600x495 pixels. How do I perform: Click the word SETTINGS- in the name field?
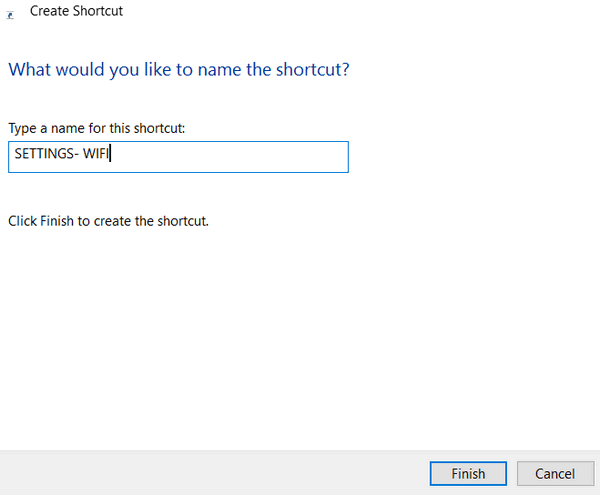(46, 153)
